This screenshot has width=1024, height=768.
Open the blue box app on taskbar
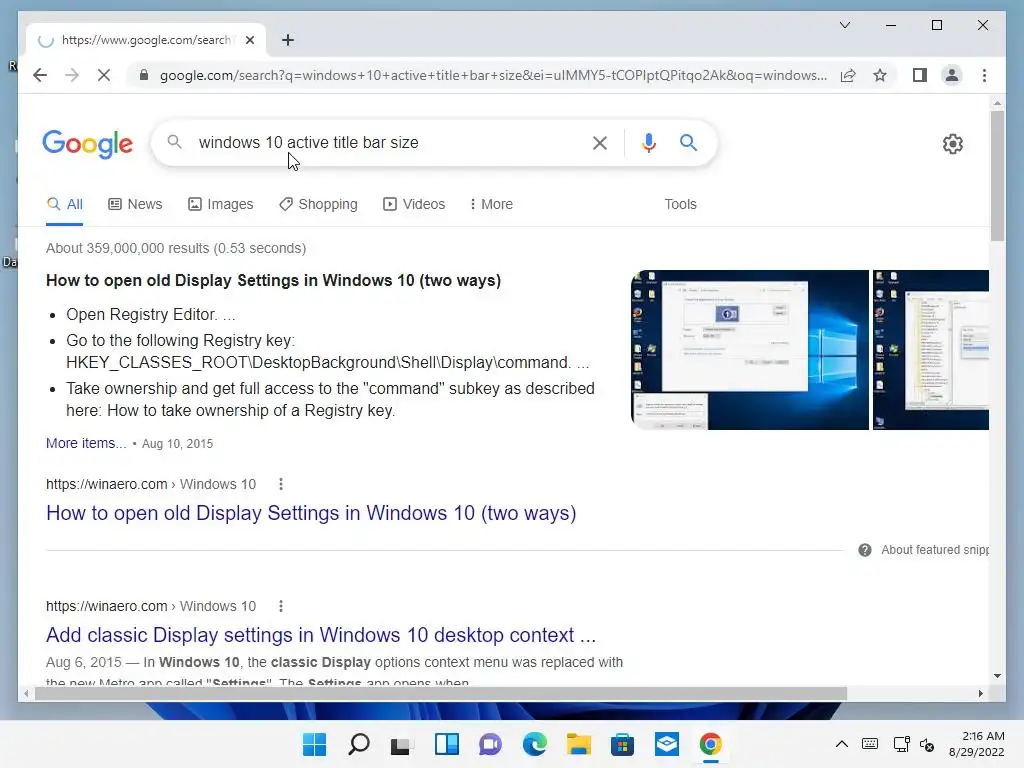tap(667, 744)
